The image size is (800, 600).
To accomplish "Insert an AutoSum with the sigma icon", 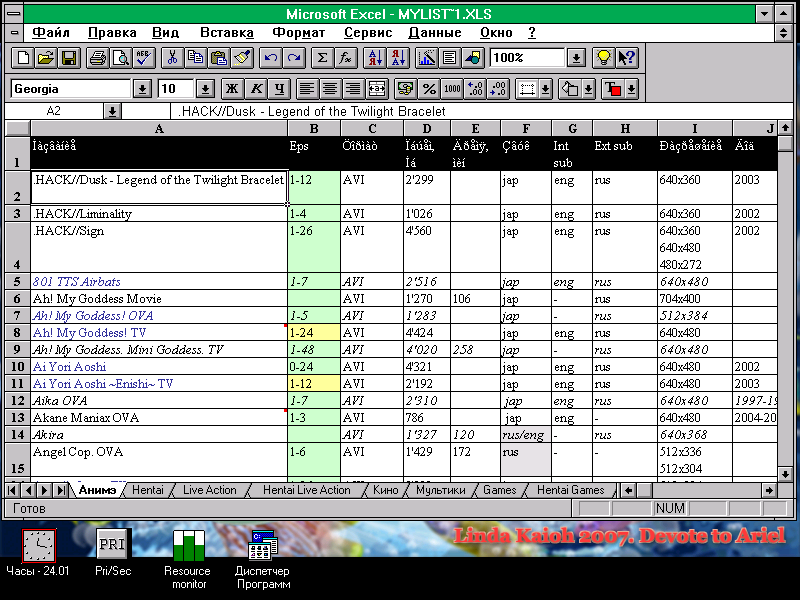I will [x=322, y=58].
